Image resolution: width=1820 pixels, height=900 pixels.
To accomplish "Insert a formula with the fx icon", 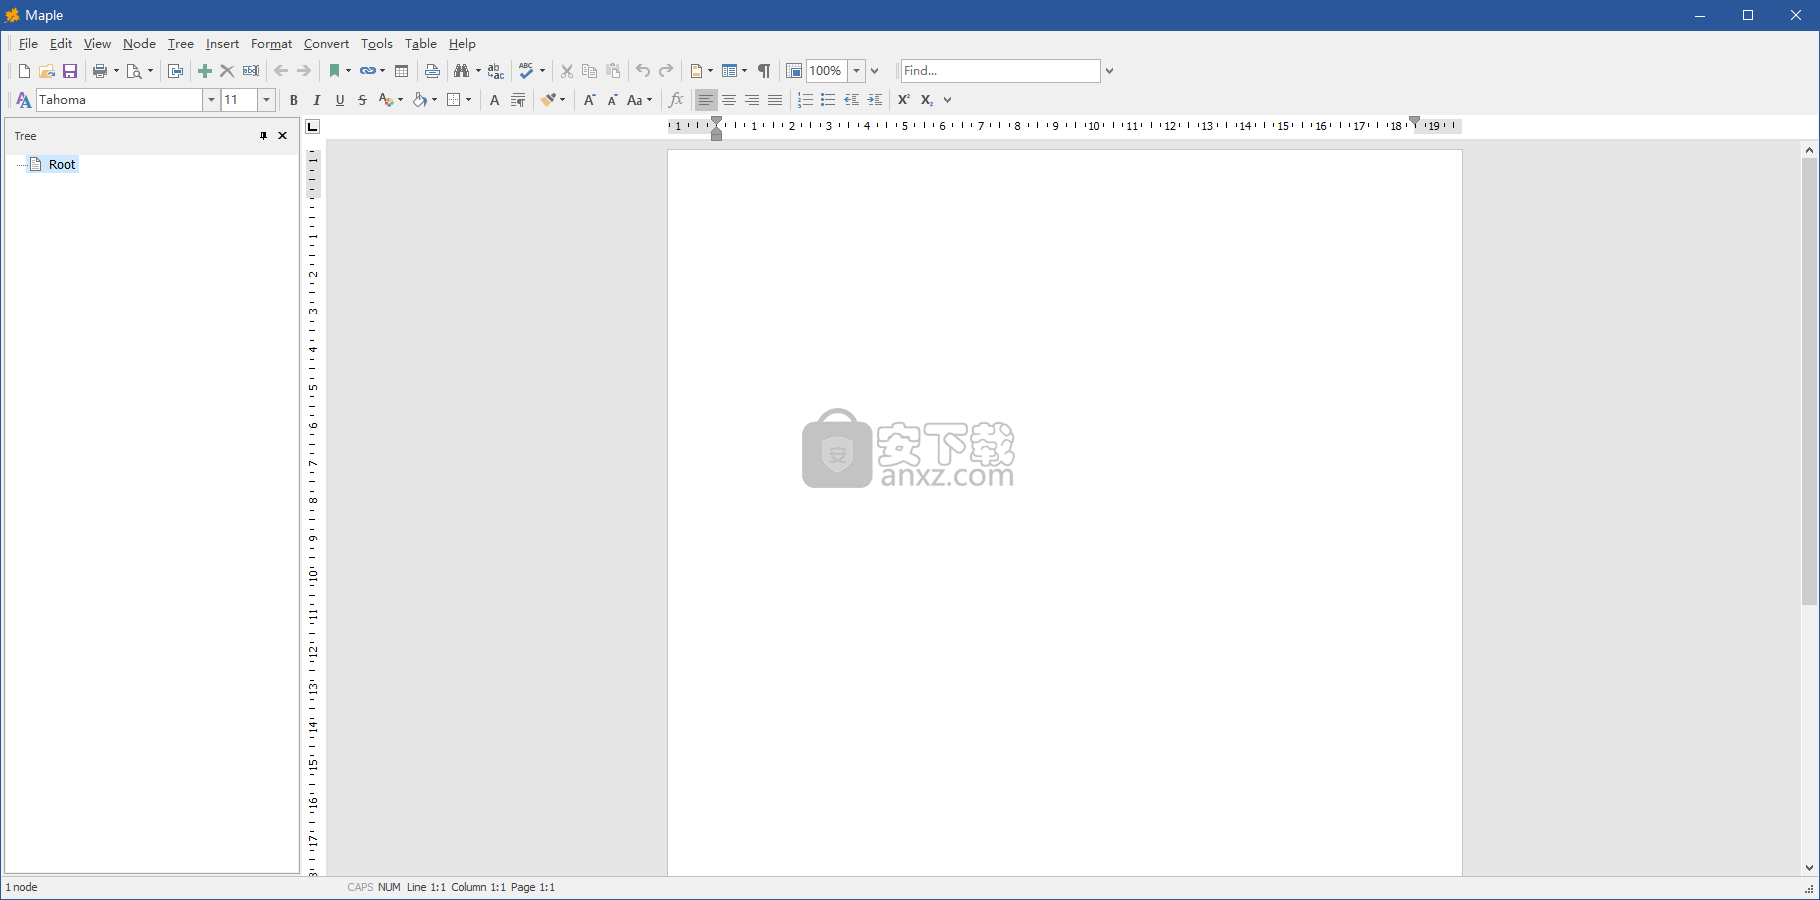I will [x=676, y=100].
